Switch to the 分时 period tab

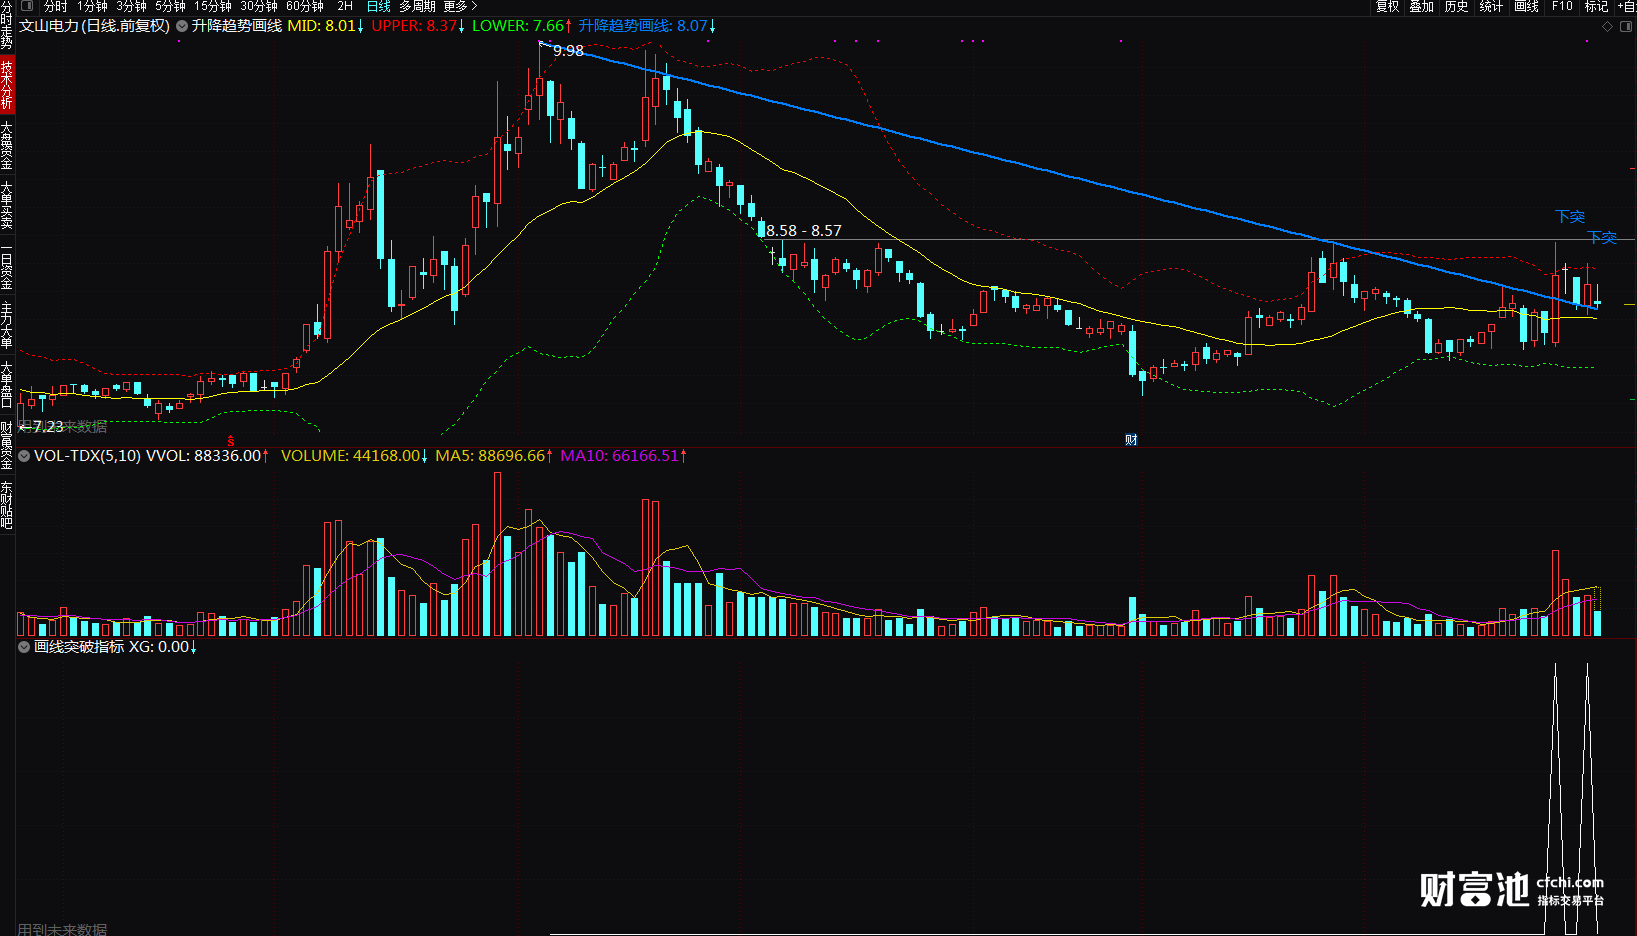56,6
